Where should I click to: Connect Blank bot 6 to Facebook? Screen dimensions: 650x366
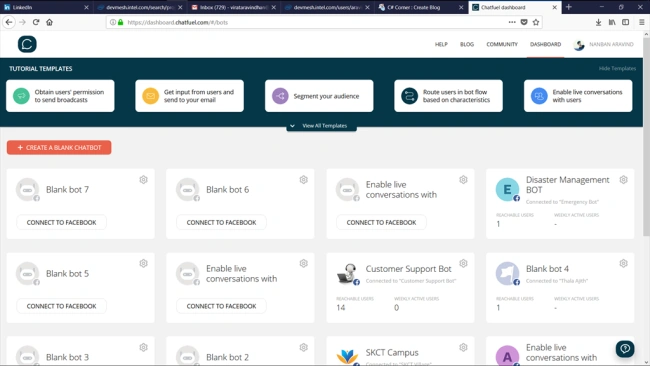point(221,223)
